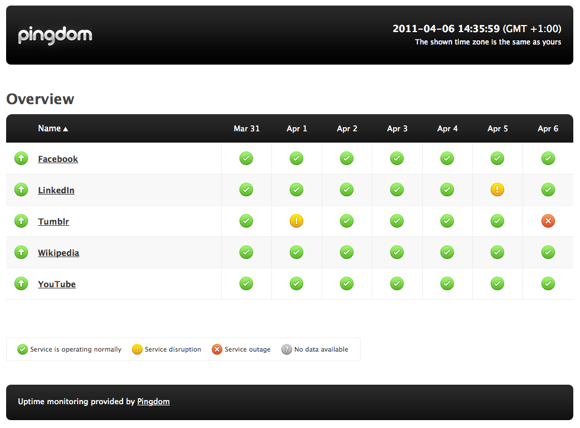Click the 'Service disruption' legend text

(173, 350)
